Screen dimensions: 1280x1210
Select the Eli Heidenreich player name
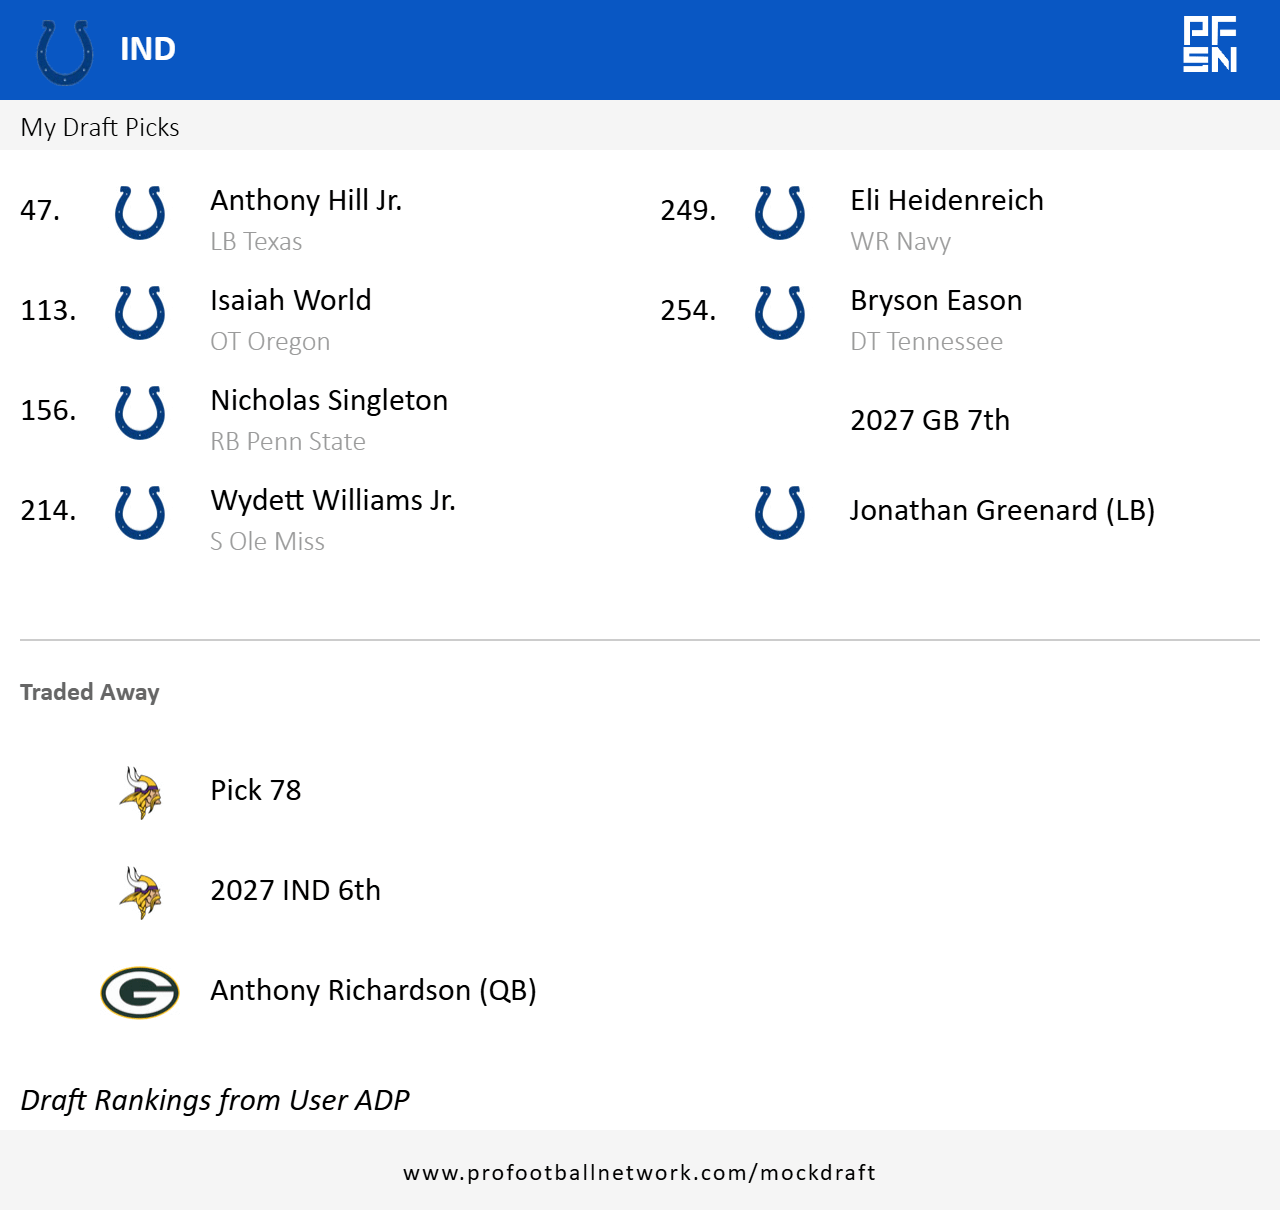click(x=946, y=200)
